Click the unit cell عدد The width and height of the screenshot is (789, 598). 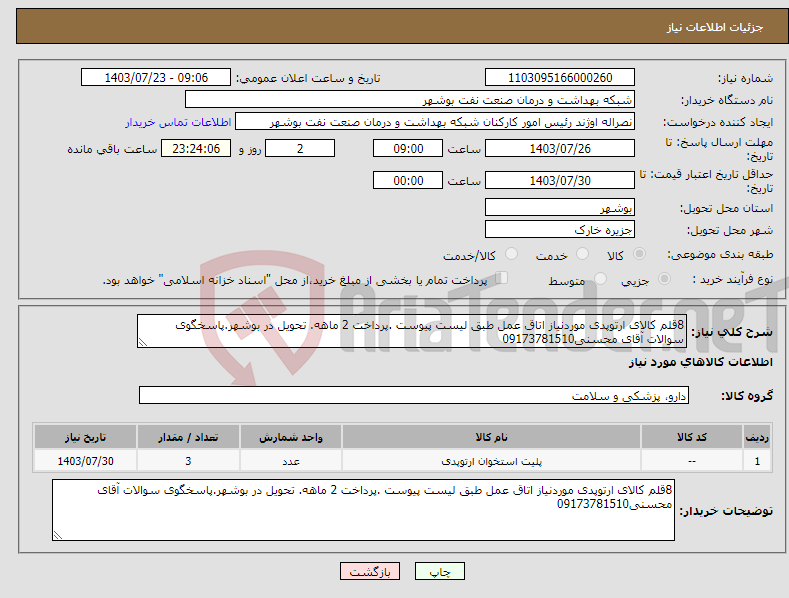click(291, 461)
